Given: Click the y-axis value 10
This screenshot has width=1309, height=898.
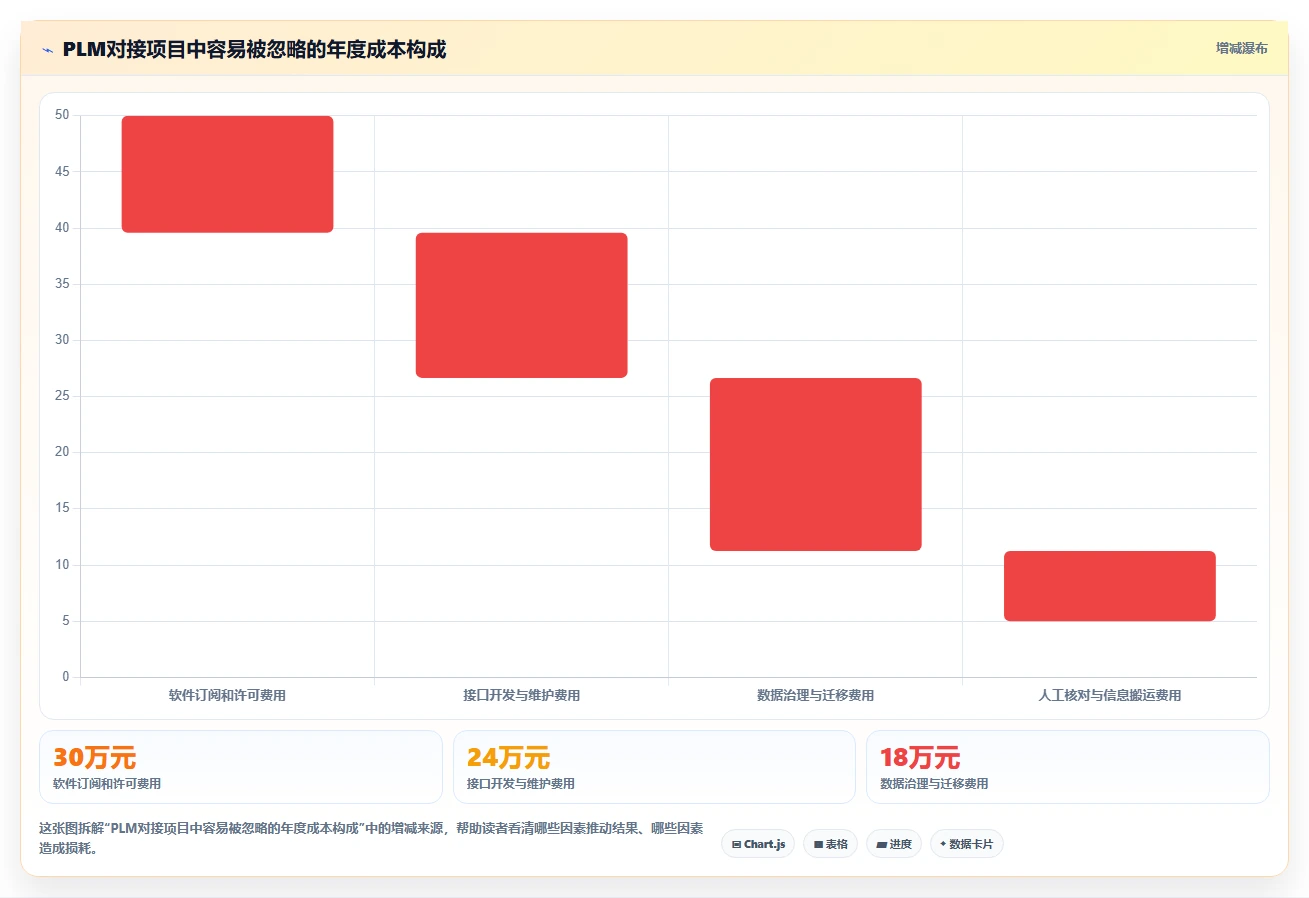Looking at the screenshot, I should (62, 565).
